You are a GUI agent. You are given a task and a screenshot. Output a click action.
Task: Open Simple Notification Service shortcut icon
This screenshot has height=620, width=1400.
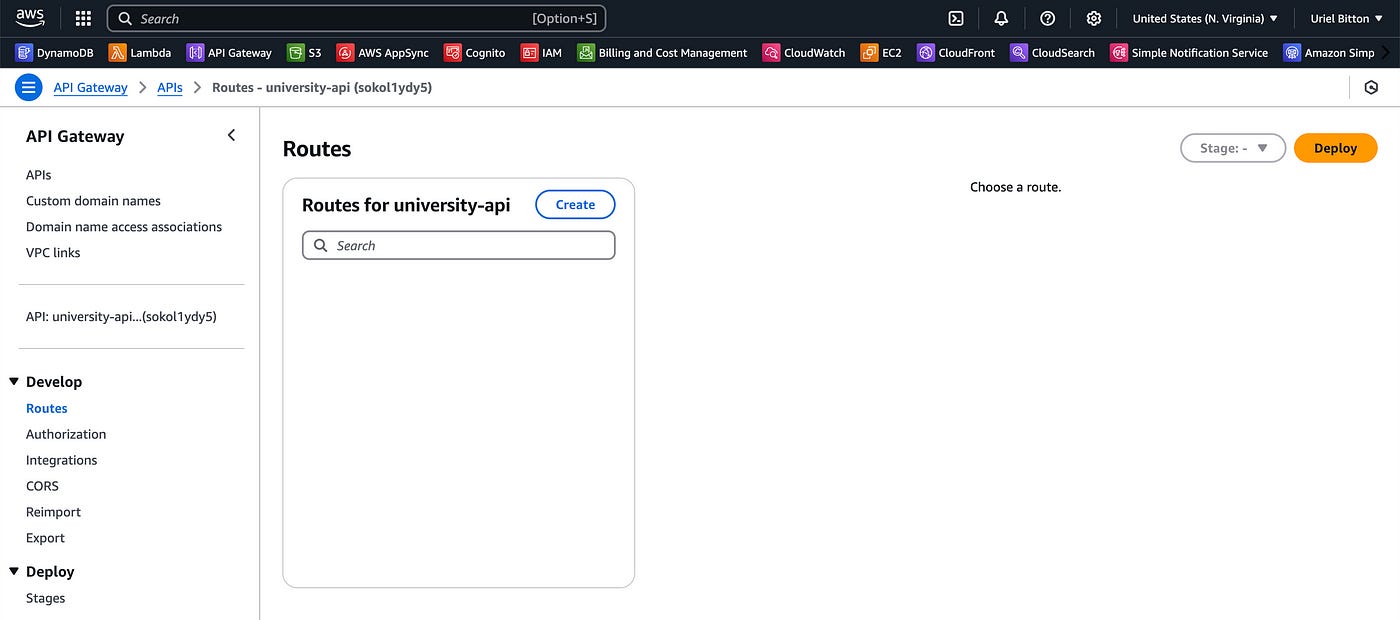point(1118,53)
